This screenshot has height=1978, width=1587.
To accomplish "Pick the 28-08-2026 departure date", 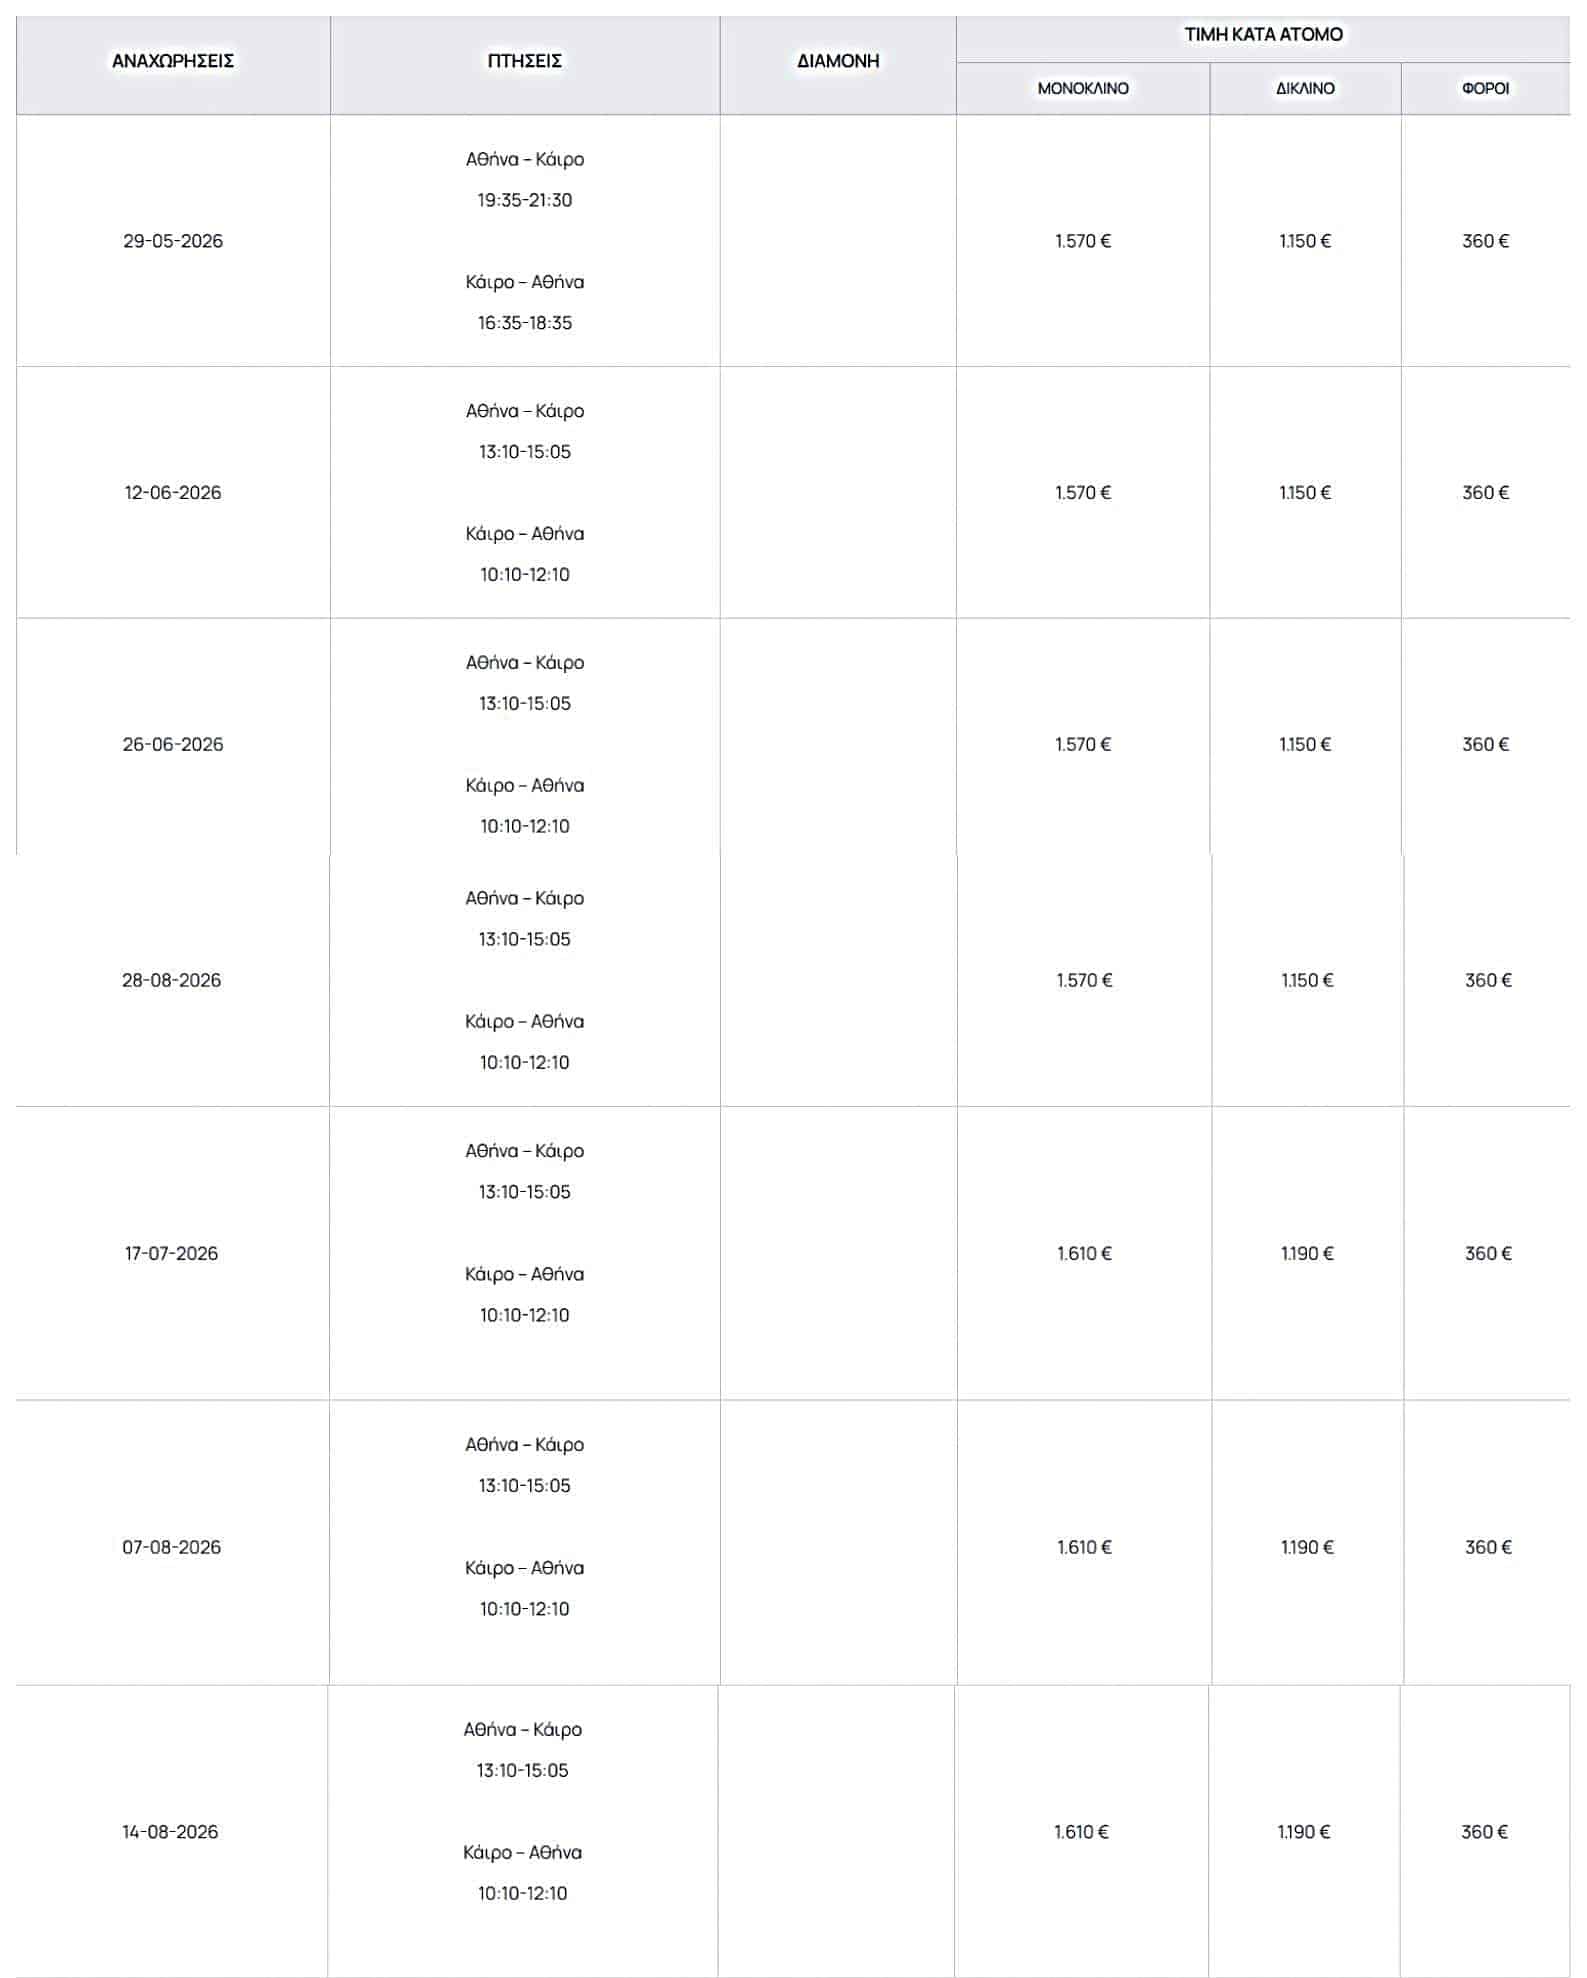I will (x=172, y=981).
